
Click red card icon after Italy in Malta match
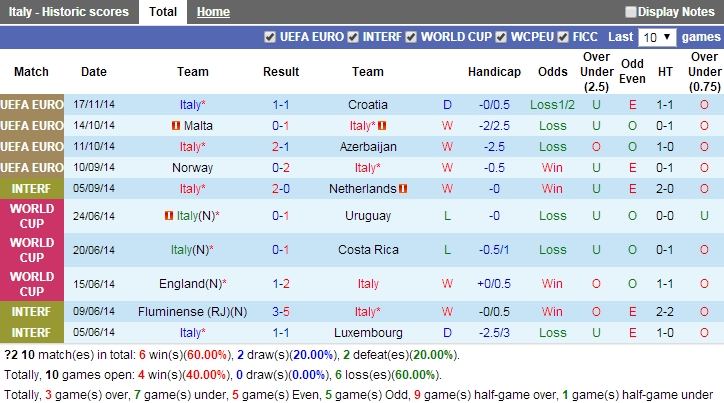pos(382,126)
